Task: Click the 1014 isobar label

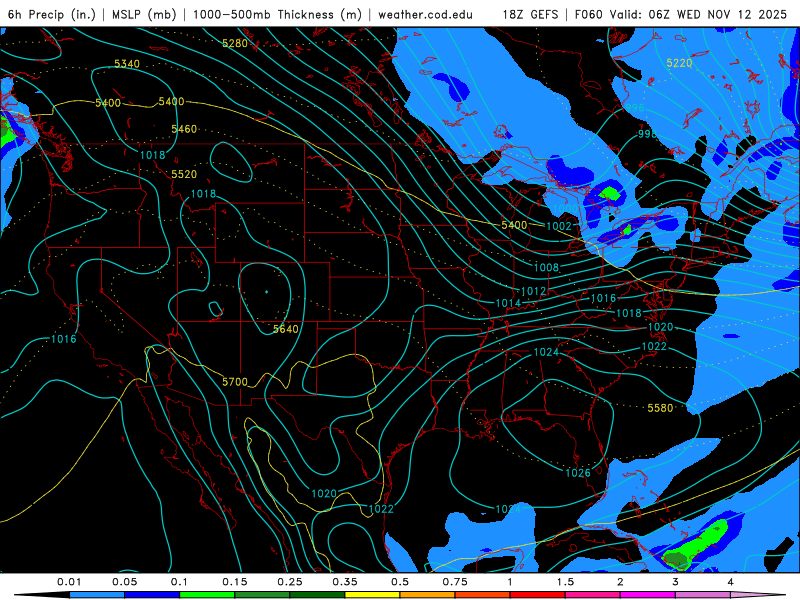Action: (508, 304)
